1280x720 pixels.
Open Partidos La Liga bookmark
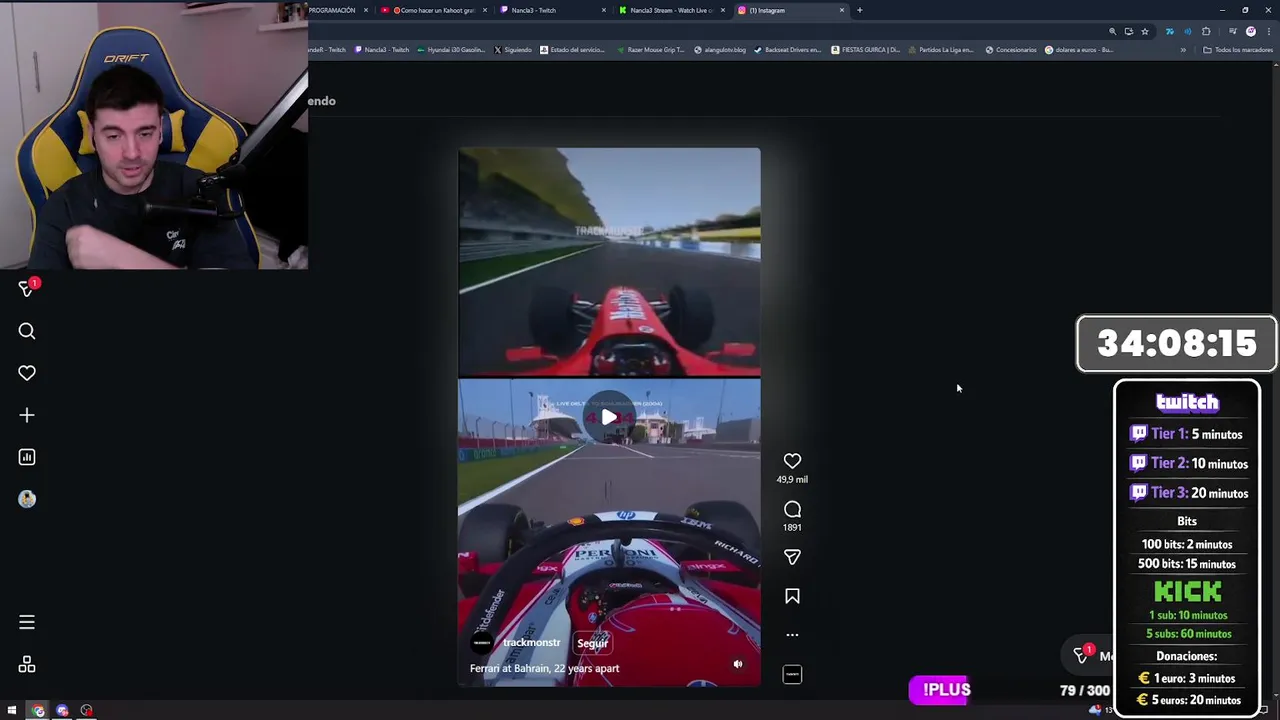click(941, 50)
